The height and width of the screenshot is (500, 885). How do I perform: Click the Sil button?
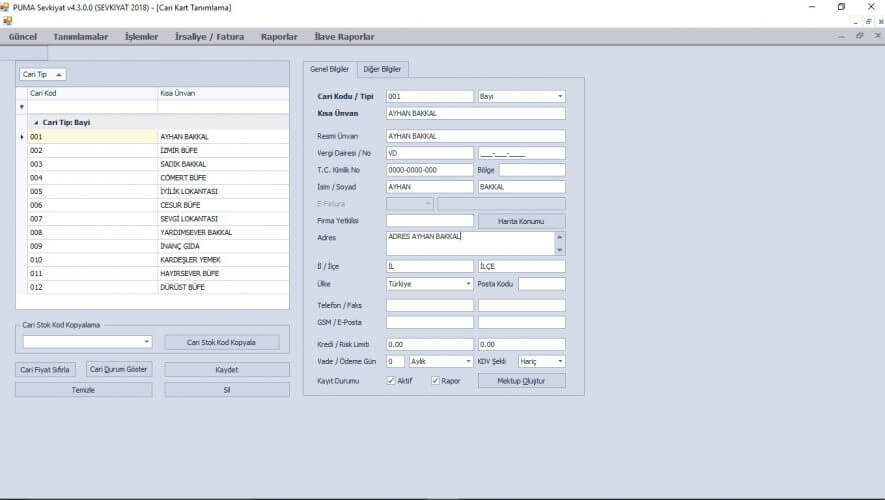[227, 390]
